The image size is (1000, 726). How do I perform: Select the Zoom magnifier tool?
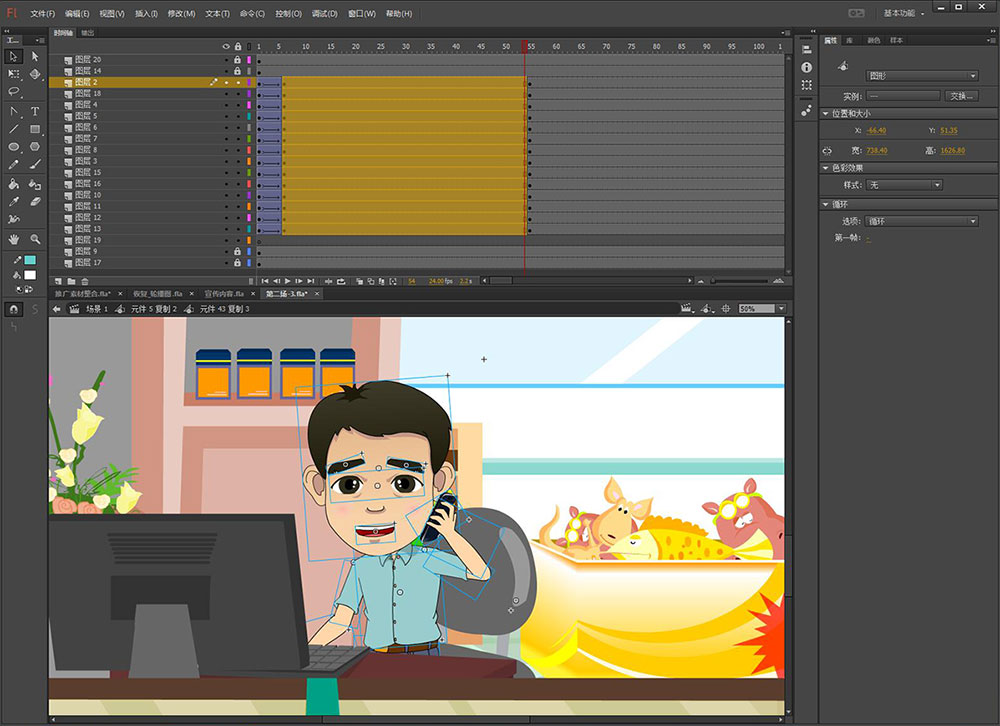tap(35, 239)
